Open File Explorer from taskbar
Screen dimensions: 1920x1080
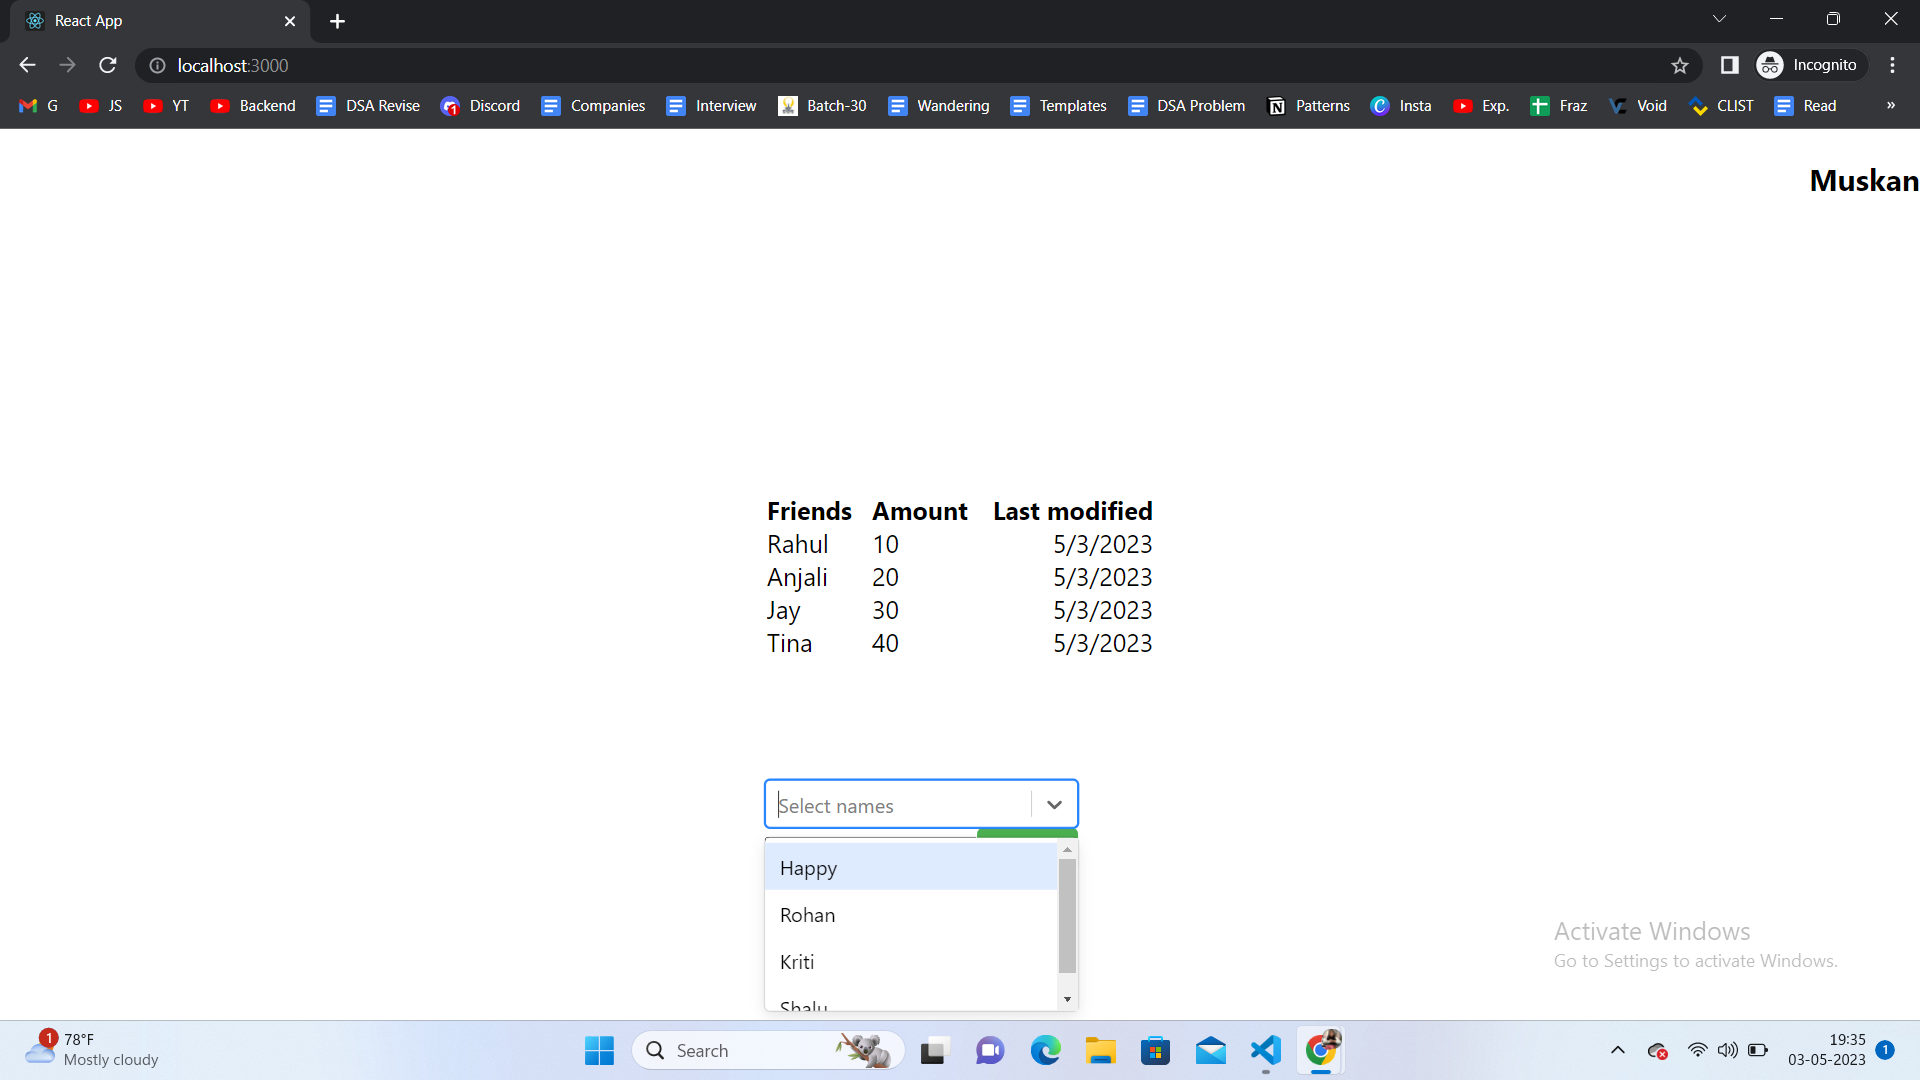1100,1050
